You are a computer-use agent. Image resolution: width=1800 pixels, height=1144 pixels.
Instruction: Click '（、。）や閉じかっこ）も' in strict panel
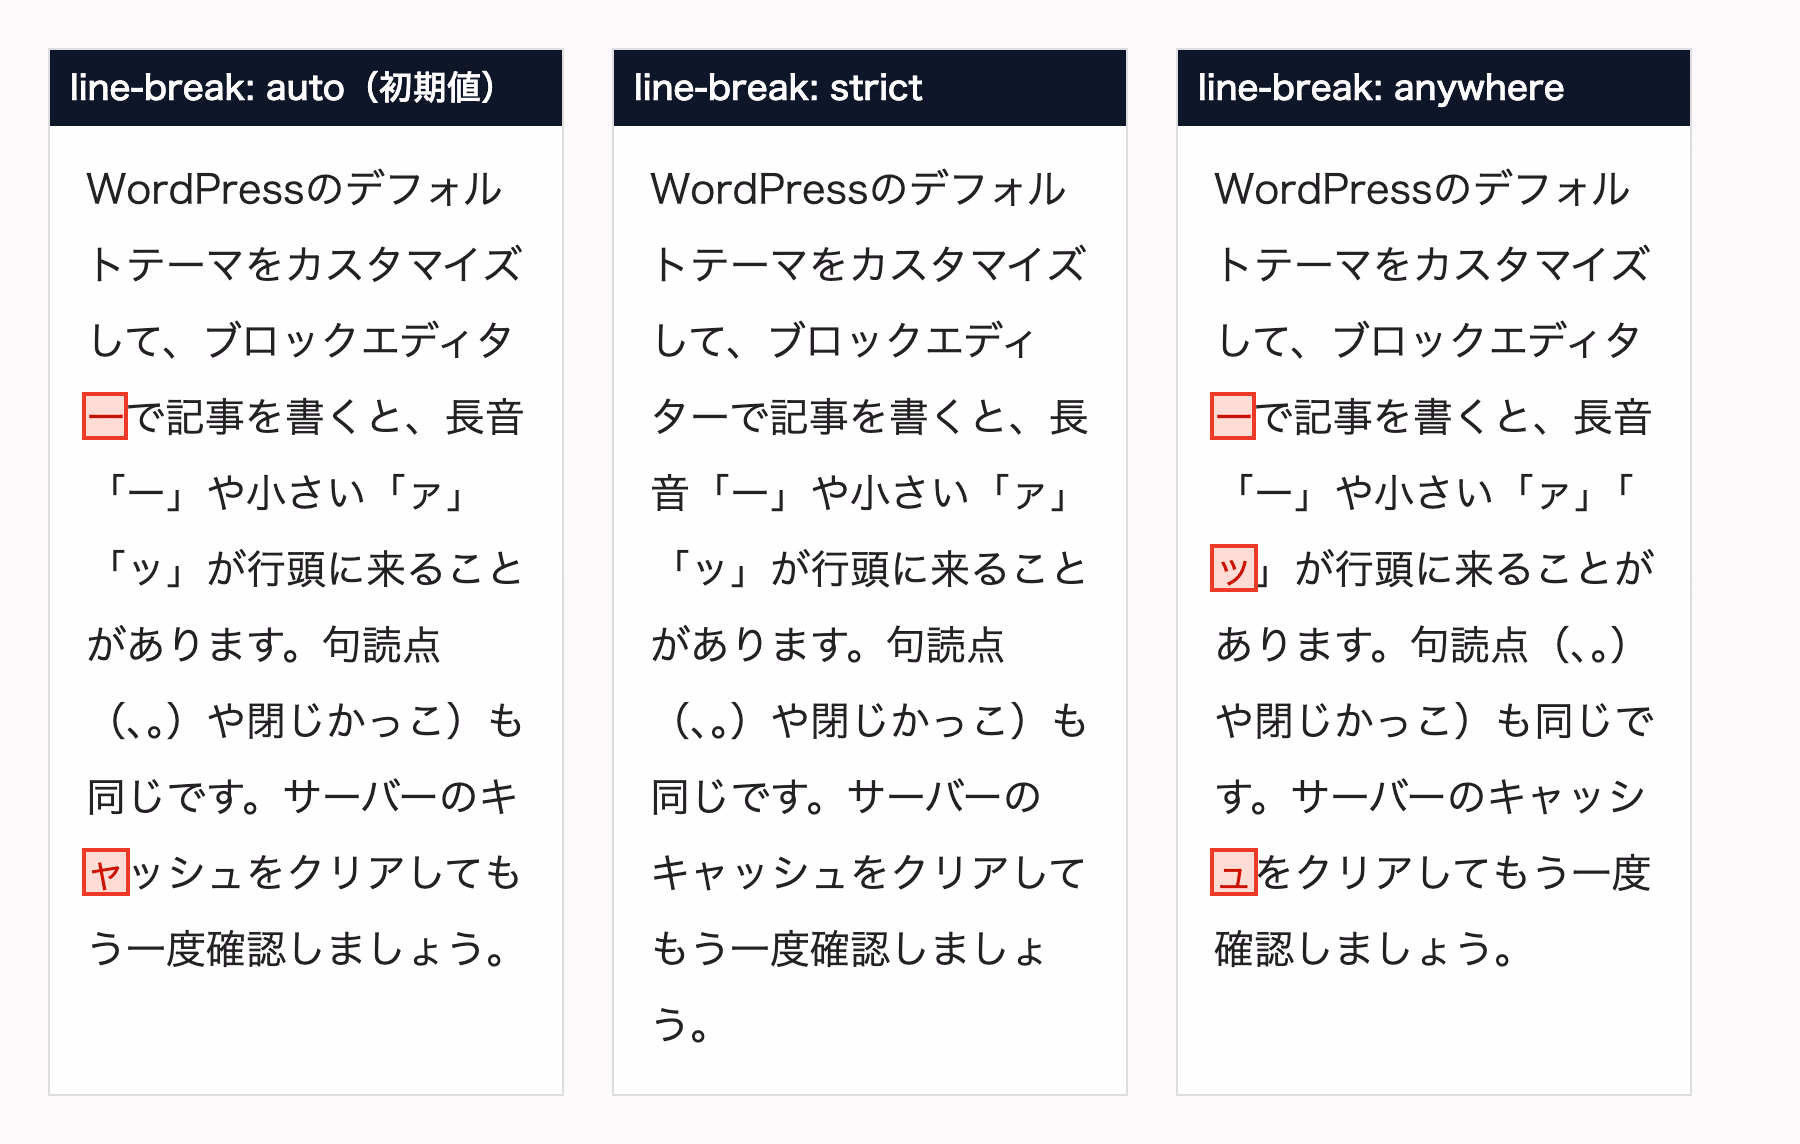876,721
